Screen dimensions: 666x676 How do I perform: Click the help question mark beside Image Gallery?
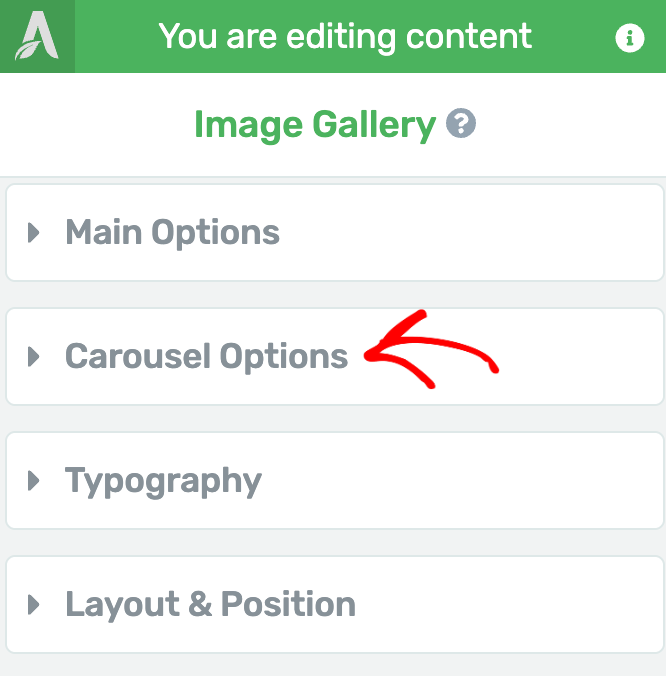[461, 123]
